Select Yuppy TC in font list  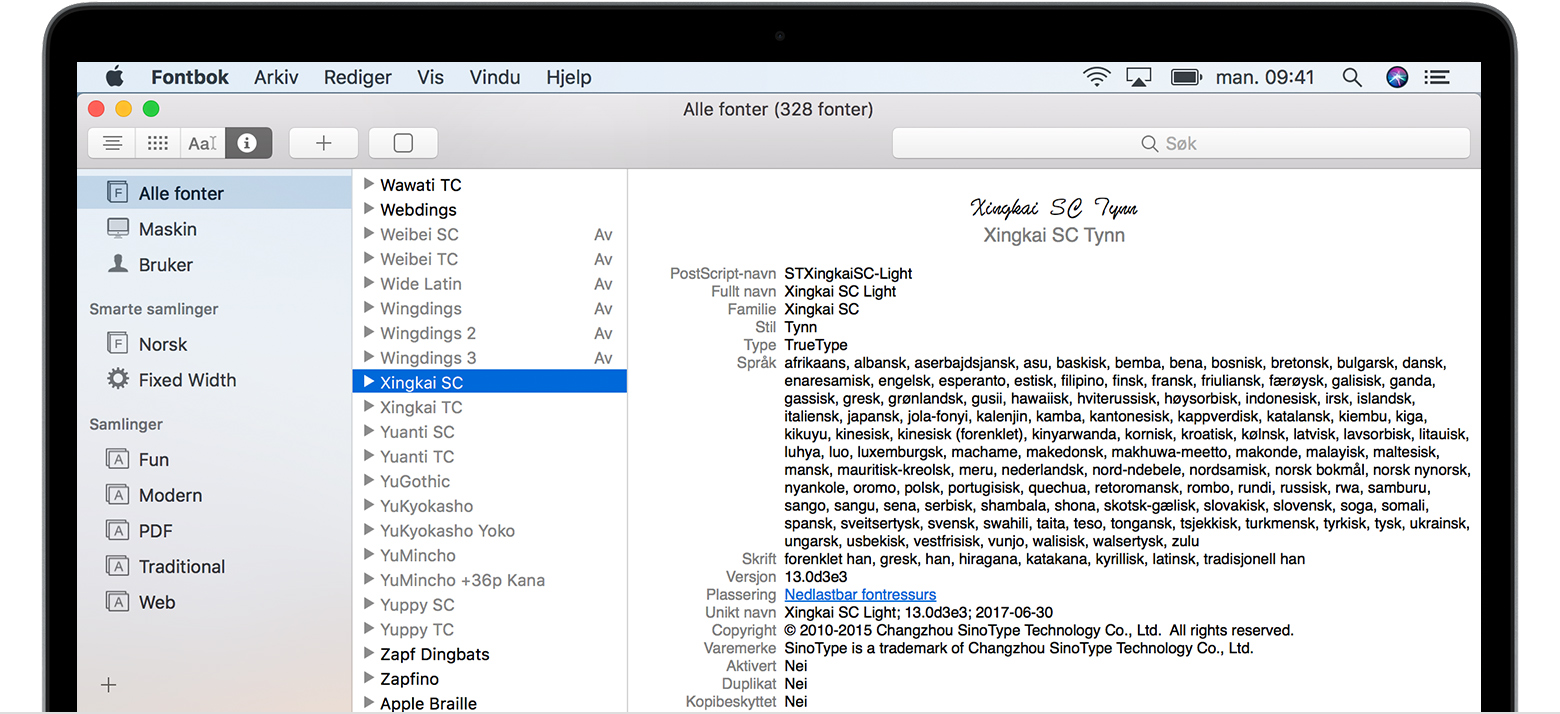click(x=490, y=629)
